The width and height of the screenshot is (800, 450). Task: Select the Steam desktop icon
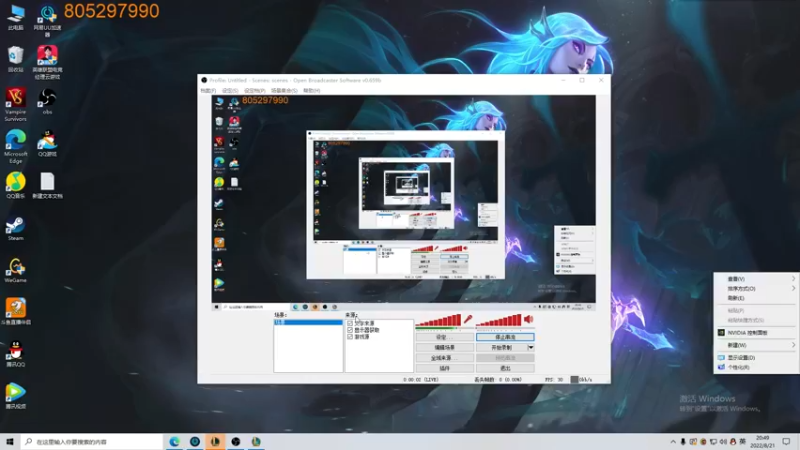click(15, 228)
